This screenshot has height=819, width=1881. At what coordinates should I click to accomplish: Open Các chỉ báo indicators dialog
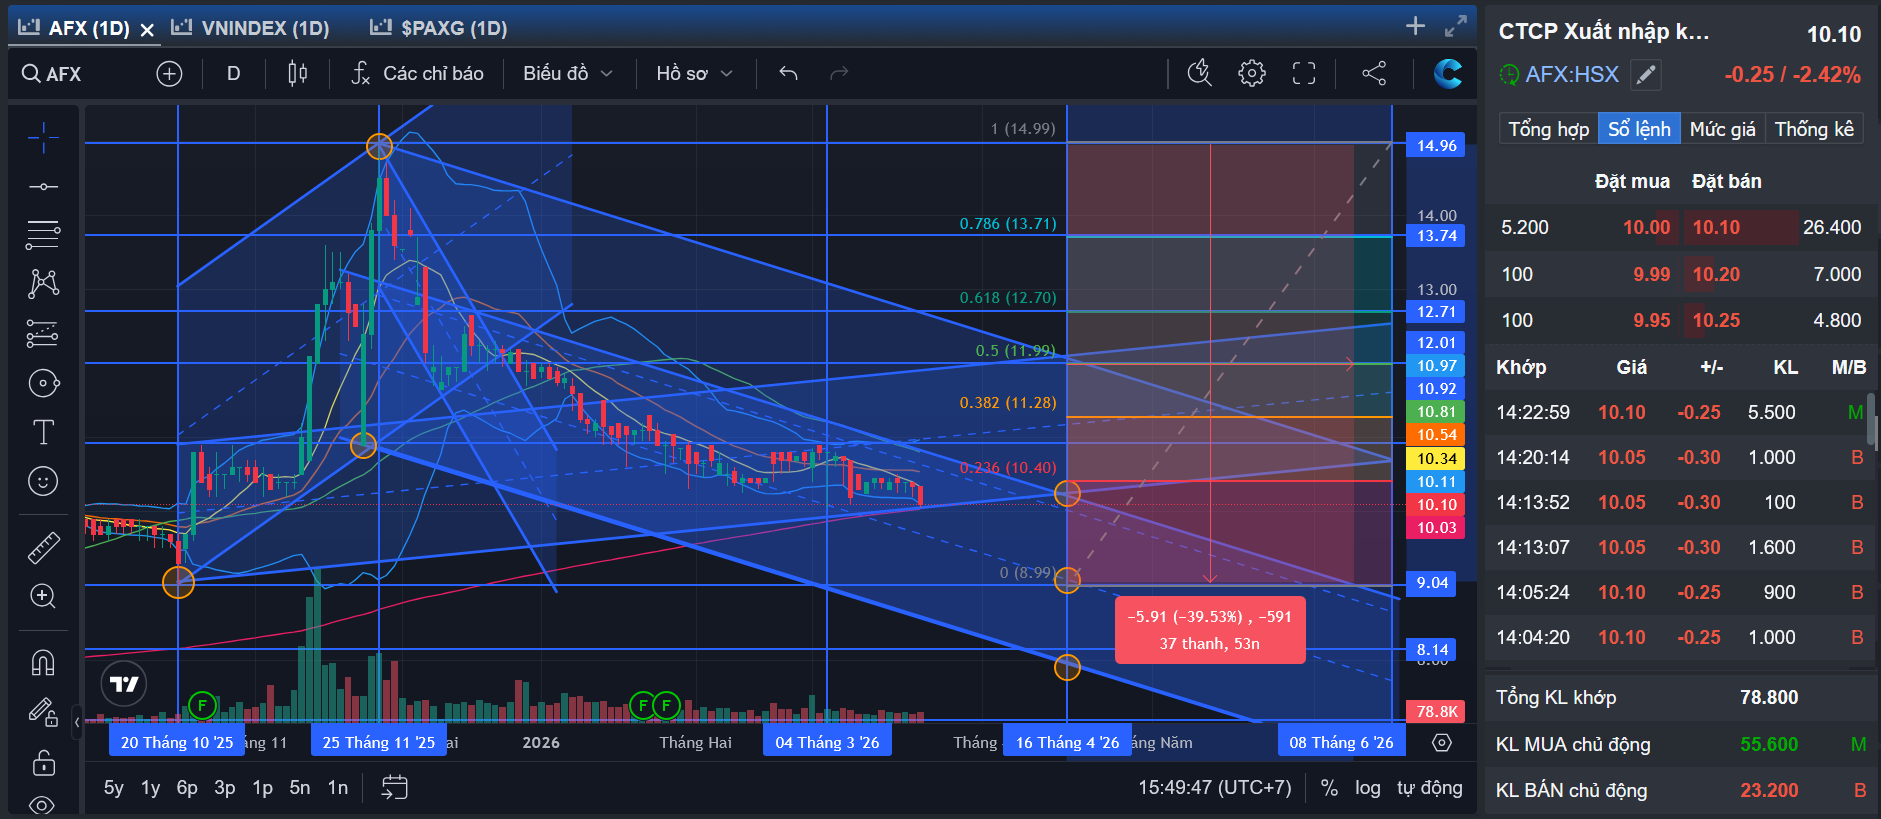click(x=418, y=74)
